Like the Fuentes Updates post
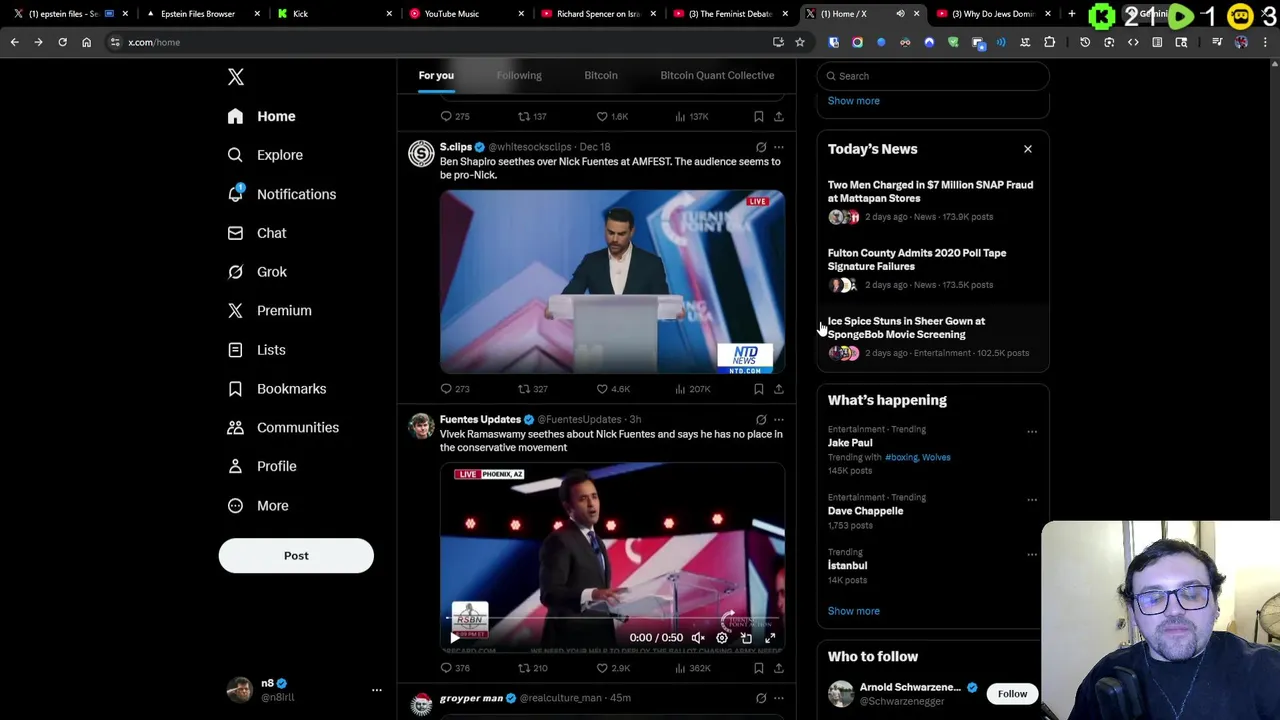Viewport: 1280px width, 720px height. pyautogui.click(x=613, y=668)
